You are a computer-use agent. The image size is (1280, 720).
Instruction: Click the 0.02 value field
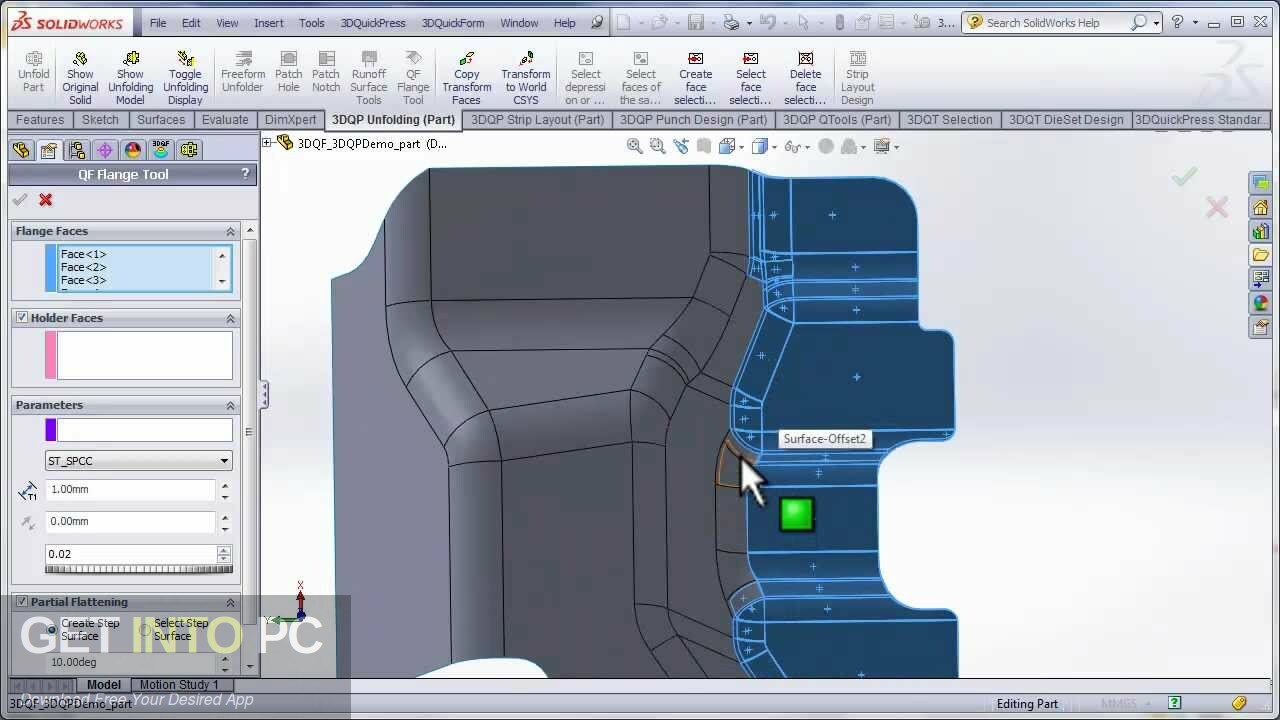[x=130, y=553]
